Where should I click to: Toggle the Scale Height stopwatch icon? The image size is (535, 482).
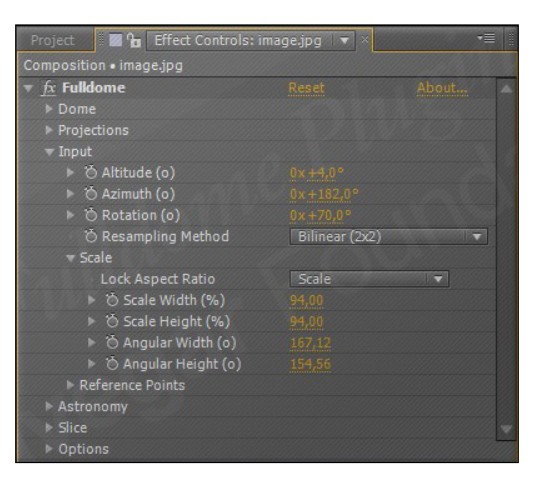pos(112,321)
